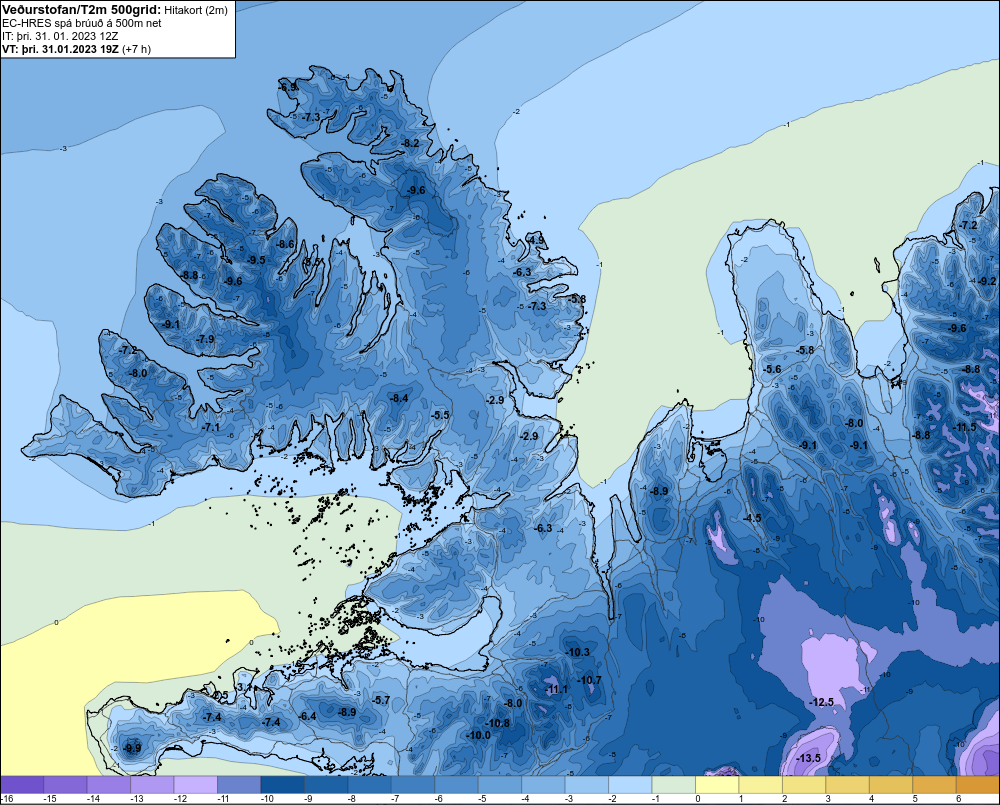This screenshot has height=805, width=1000.
Task: Click the -11.5 temperature label on the map
Action: [x=964, y=427]
